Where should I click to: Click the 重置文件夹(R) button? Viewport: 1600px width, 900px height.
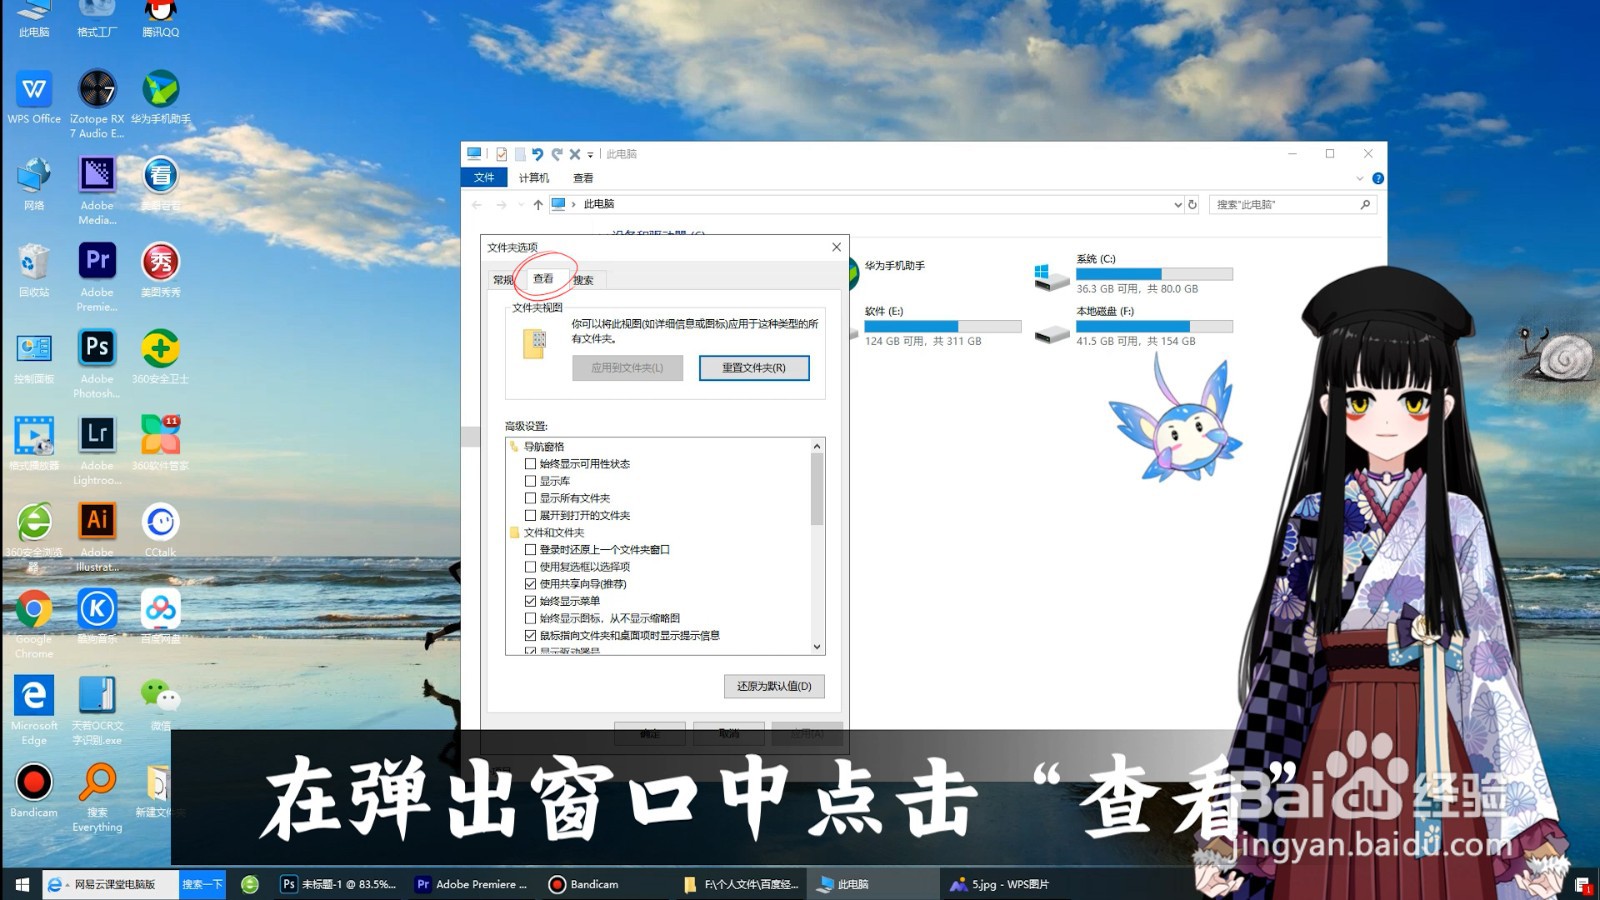[754, 368]
